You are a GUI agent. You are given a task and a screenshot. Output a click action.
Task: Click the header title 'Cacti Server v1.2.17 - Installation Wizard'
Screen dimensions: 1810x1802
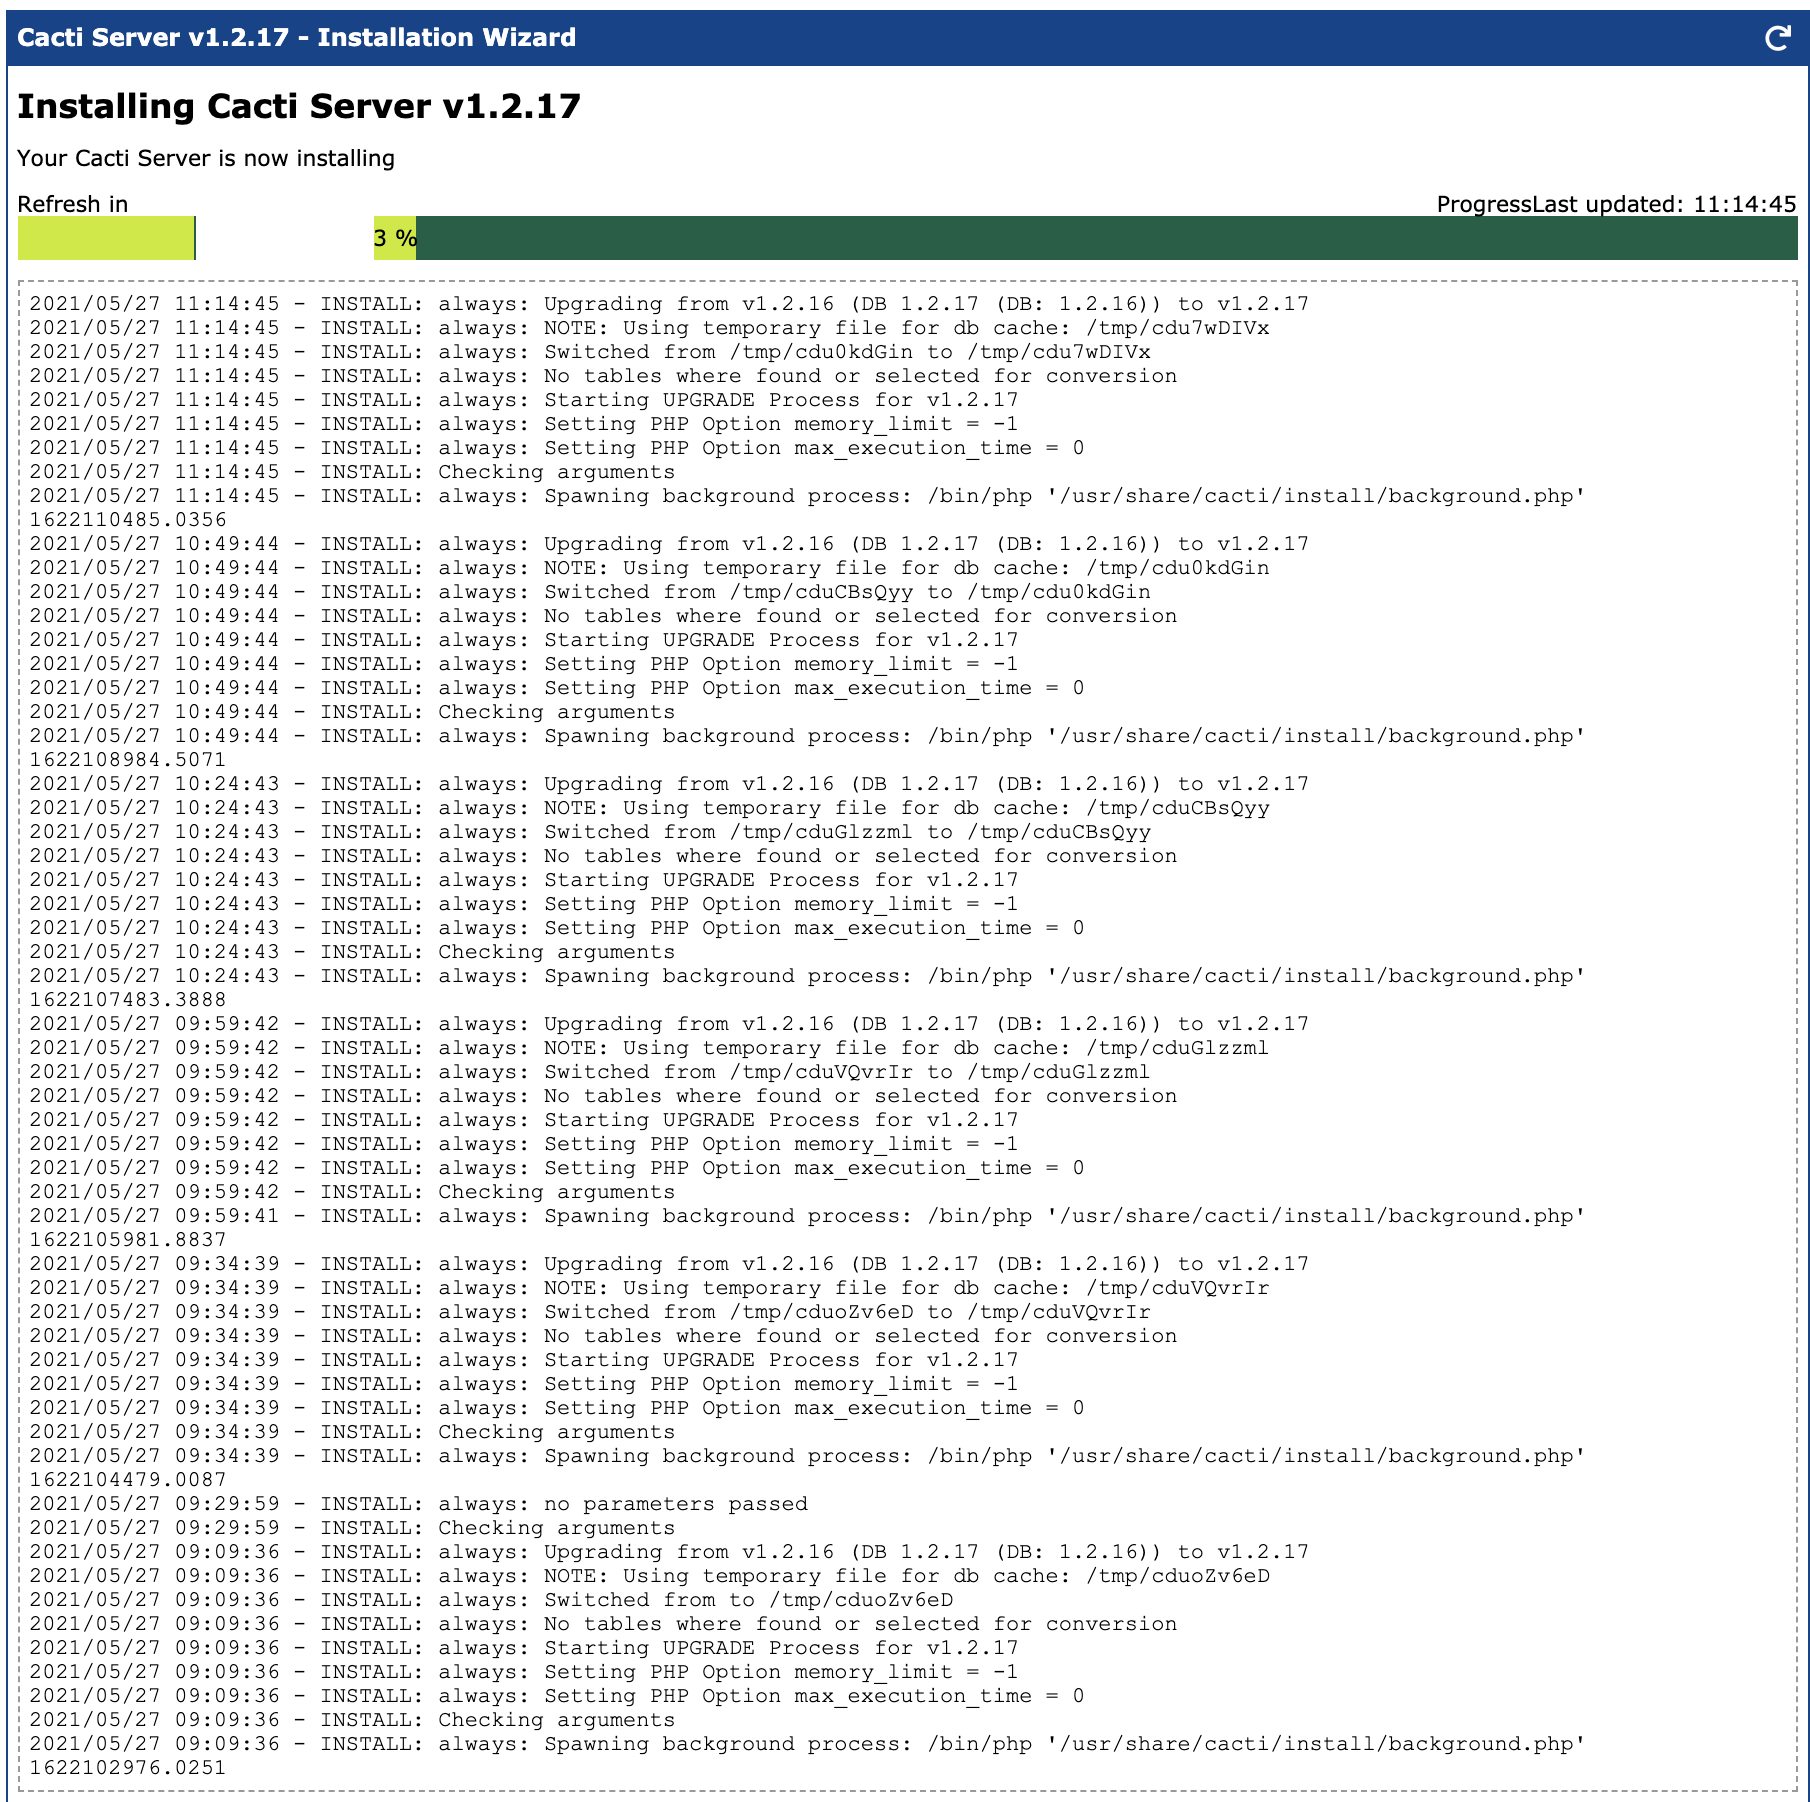pyautogui.click(x=297, y=38)
